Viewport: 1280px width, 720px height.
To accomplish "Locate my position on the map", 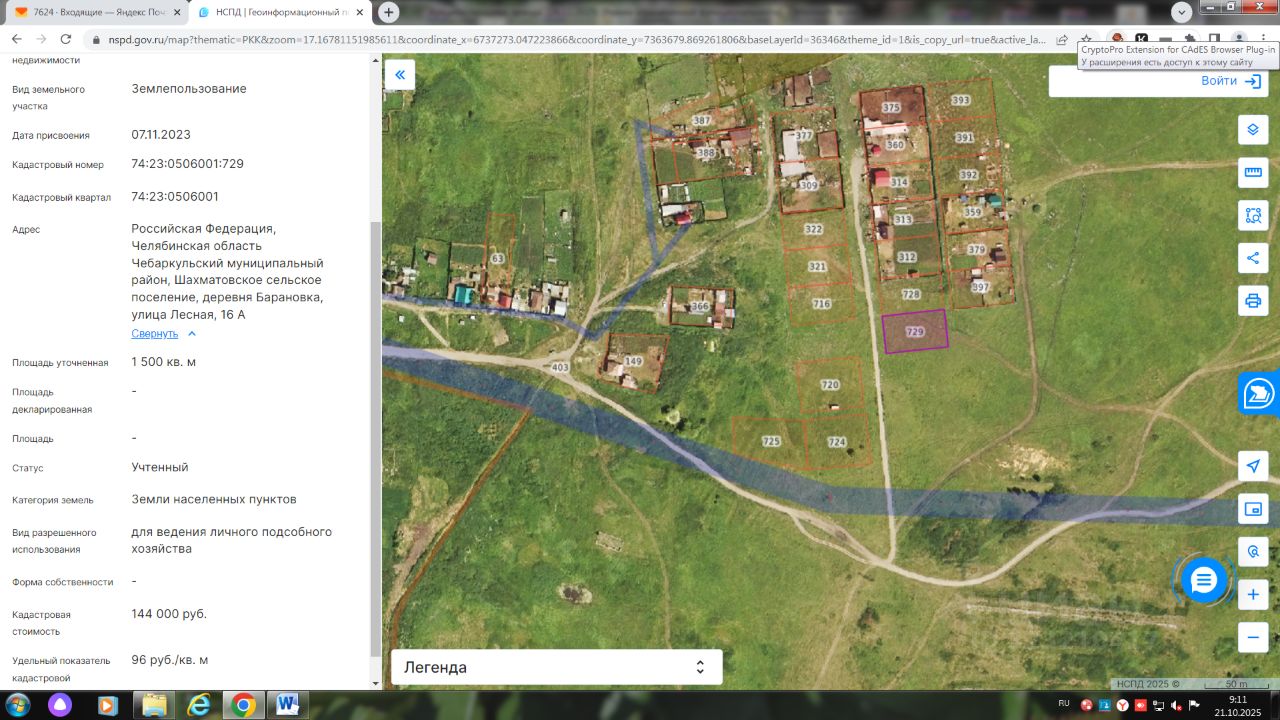I will coord(1253,466).
